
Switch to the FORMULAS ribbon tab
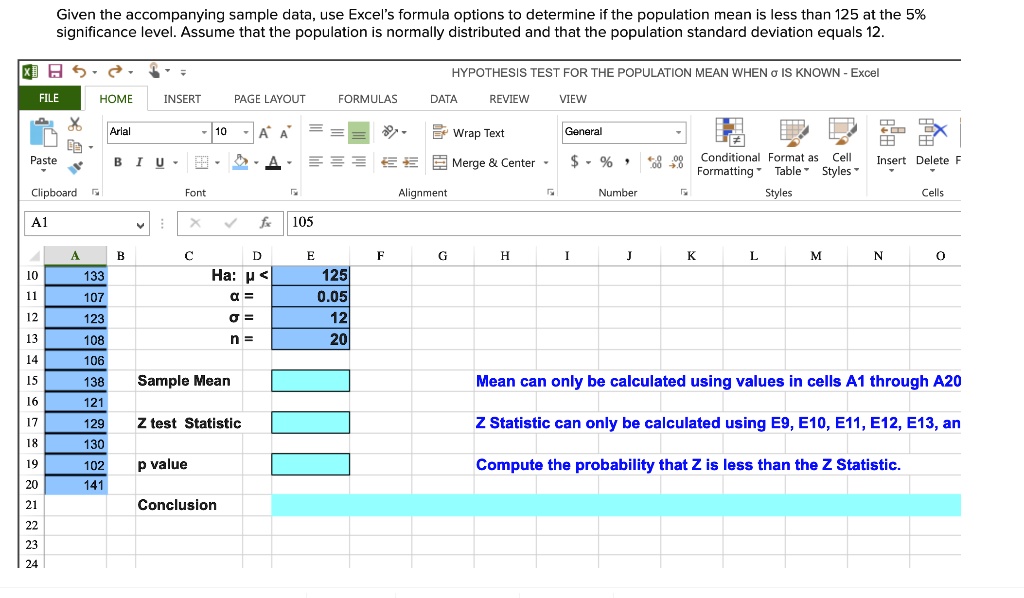[x=367, y=99]
